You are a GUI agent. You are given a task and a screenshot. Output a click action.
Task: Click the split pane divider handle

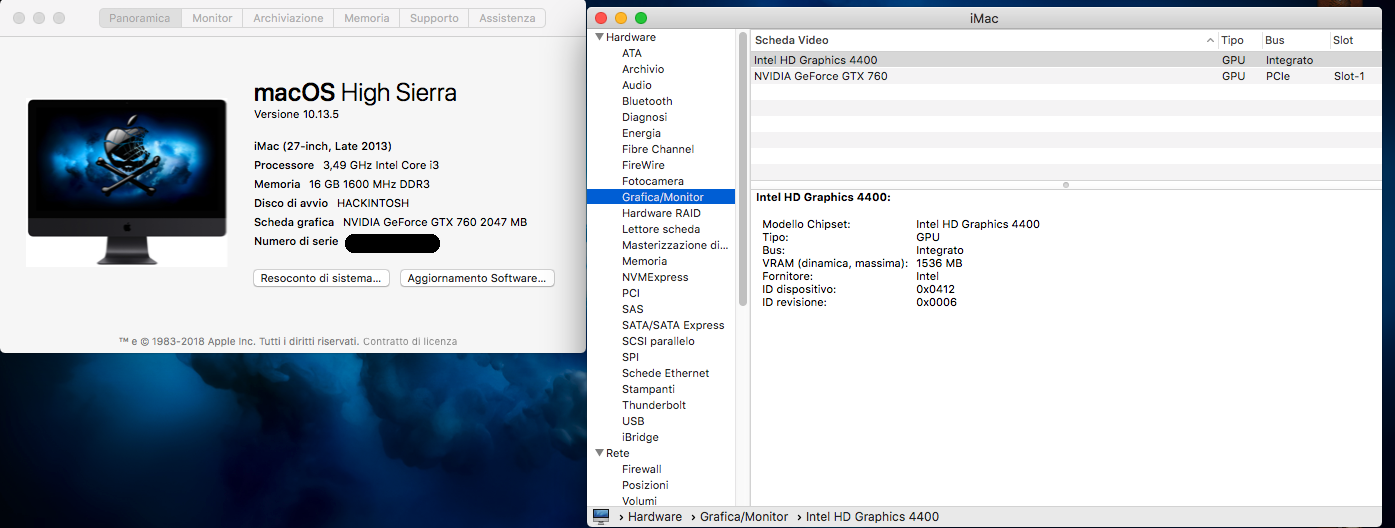click(1066, 184)
